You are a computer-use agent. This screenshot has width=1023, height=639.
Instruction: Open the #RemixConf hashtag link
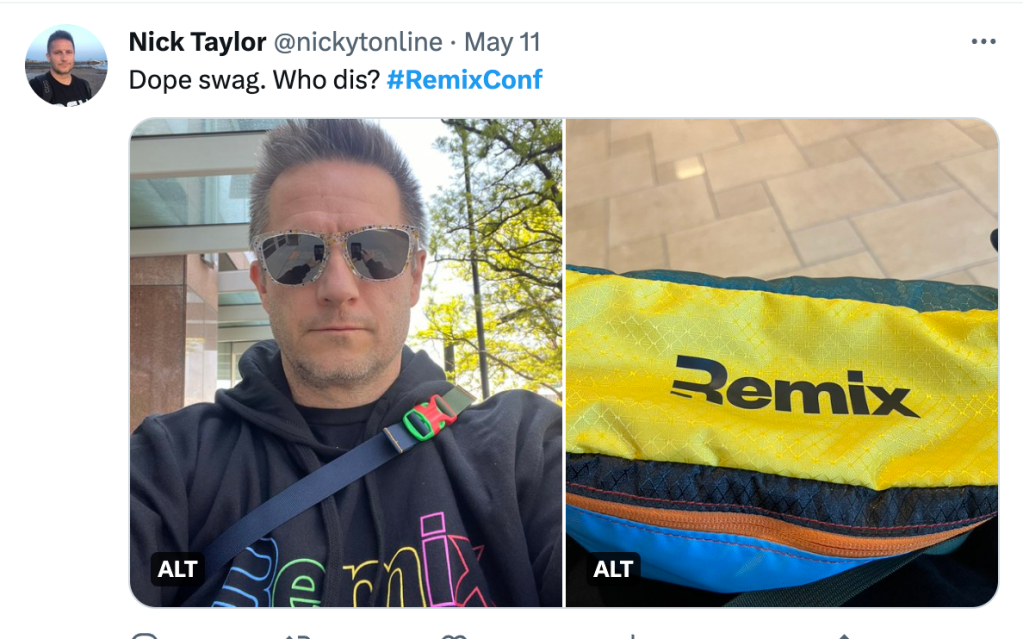465,80
